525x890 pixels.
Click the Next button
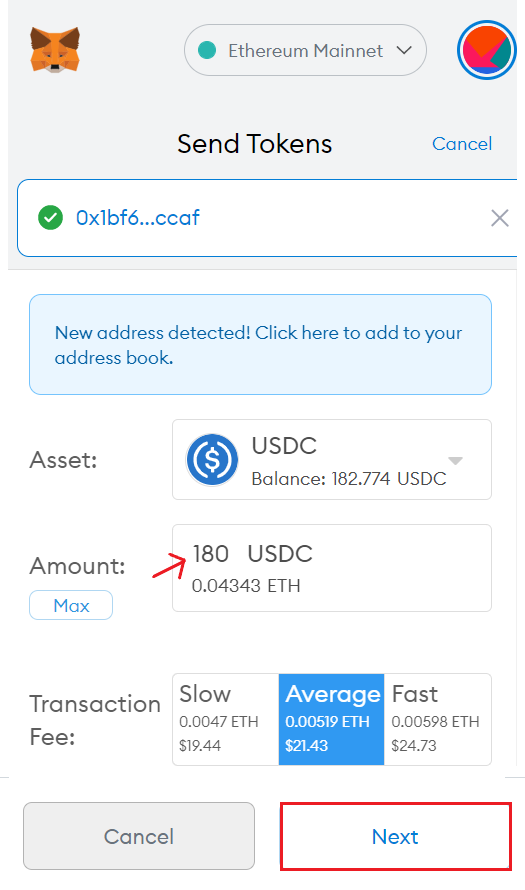click(396, 836)
